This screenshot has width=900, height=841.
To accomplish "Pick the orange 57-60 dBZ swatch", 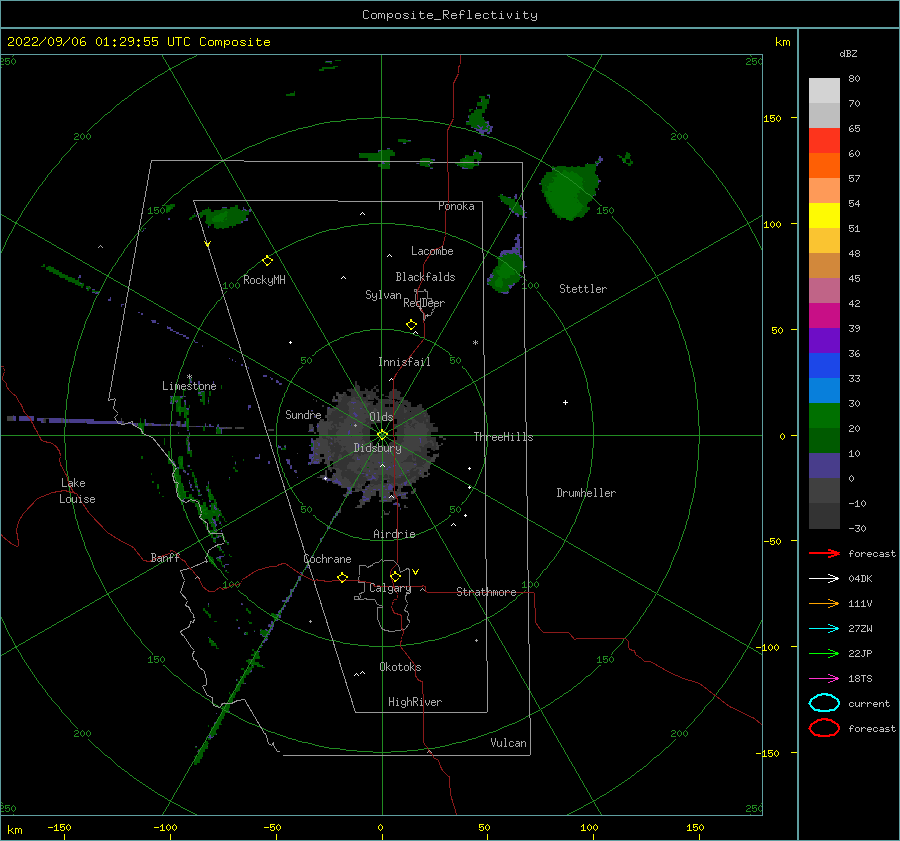I will (824, 166).
